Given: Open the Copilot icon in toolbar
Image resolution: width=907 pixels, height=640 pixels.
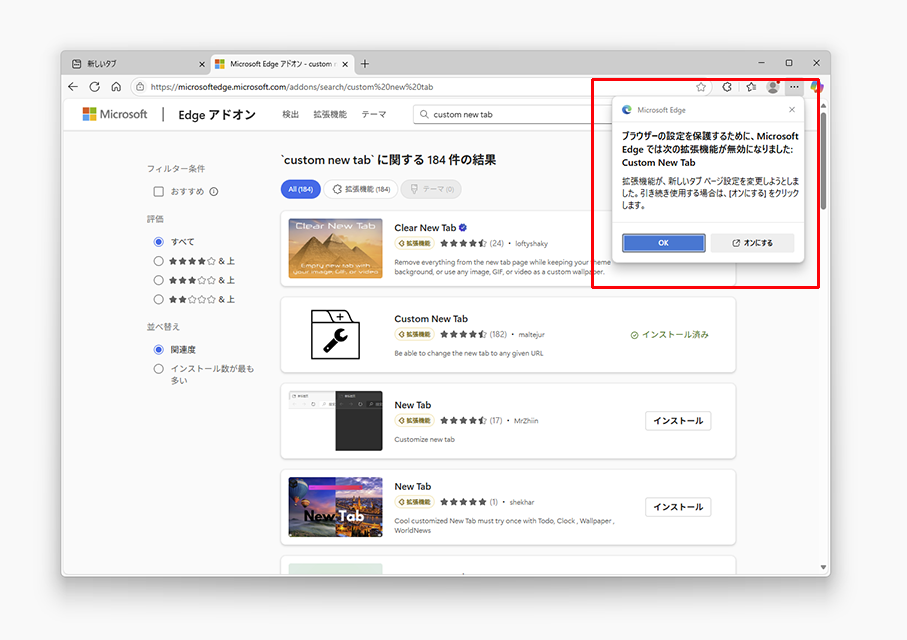Looking at the screenshot, I should click(816, 87).
